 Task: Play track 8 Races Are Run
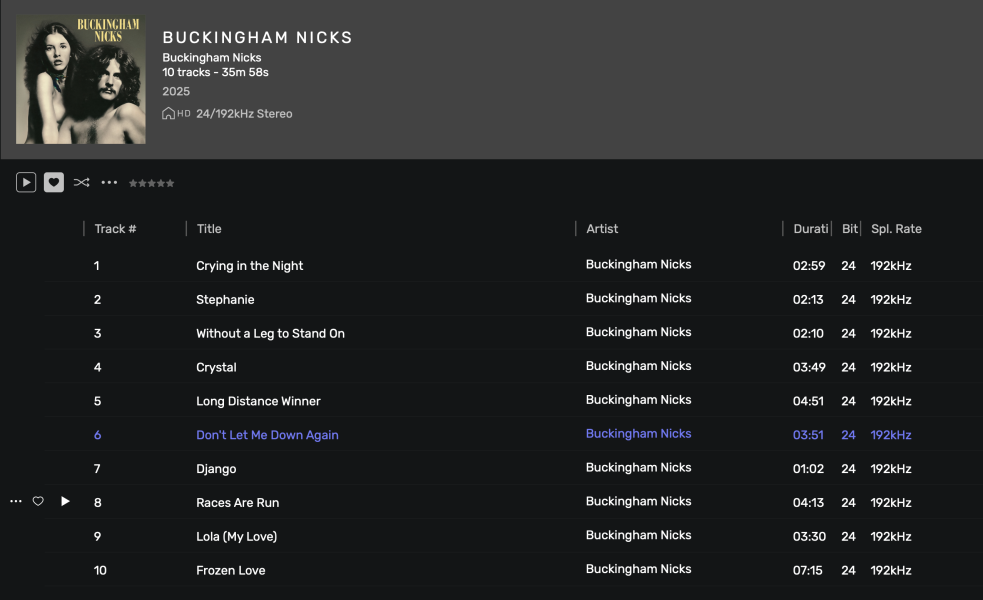click(x=65, y=501)
